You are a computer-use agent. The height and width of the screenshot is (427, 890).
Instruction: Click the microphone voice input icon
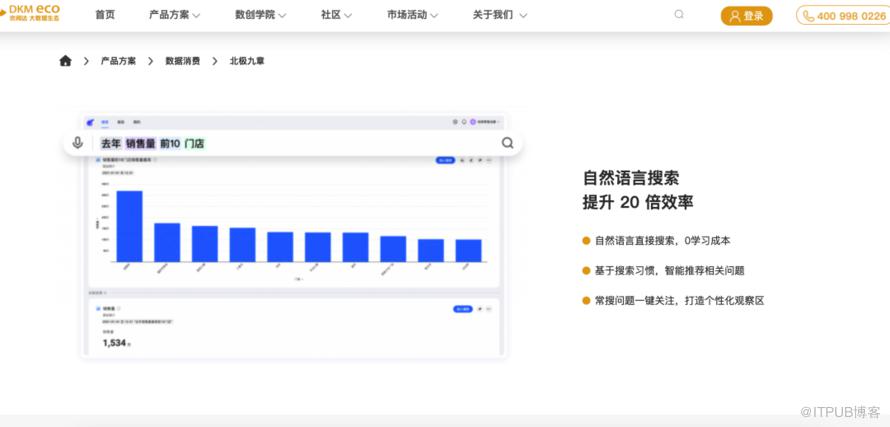click(x=78, y=143)
